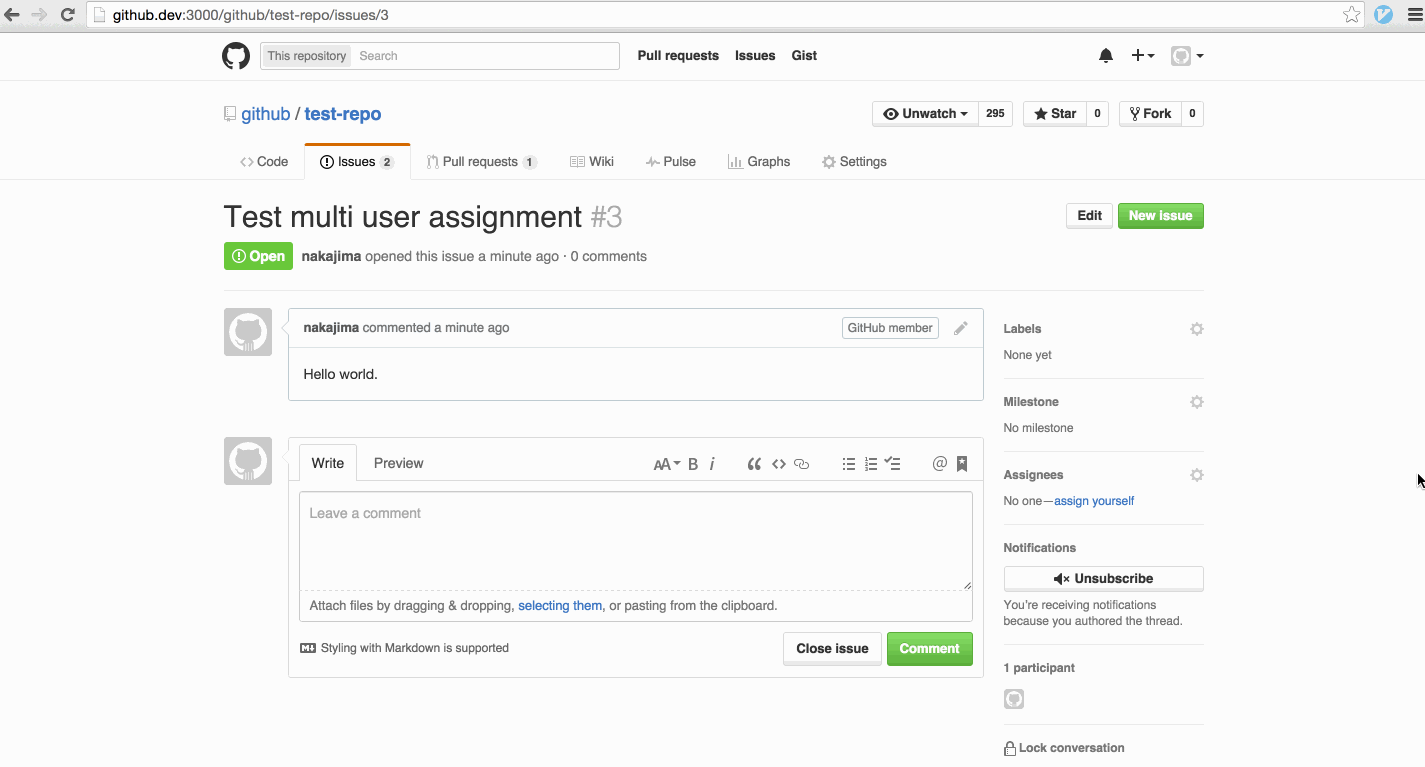
Task: Open the @mention helper icon
Action: click(938, 463)
